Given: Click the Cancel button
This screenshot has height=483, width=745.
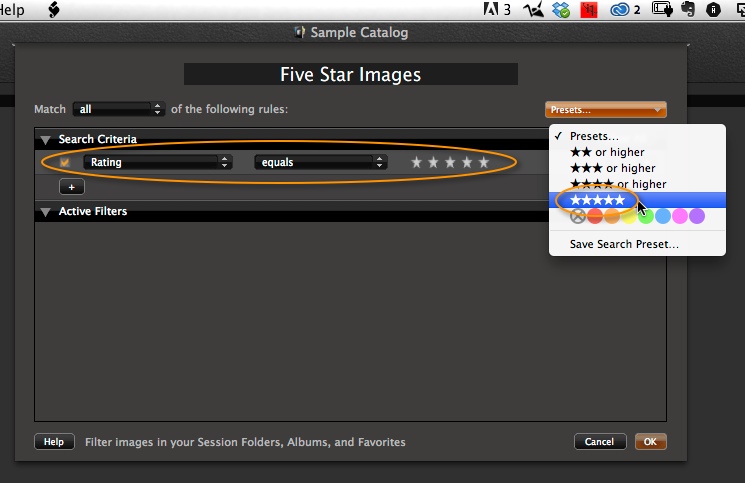Looking at the screenshot, I should click(600, 442).
